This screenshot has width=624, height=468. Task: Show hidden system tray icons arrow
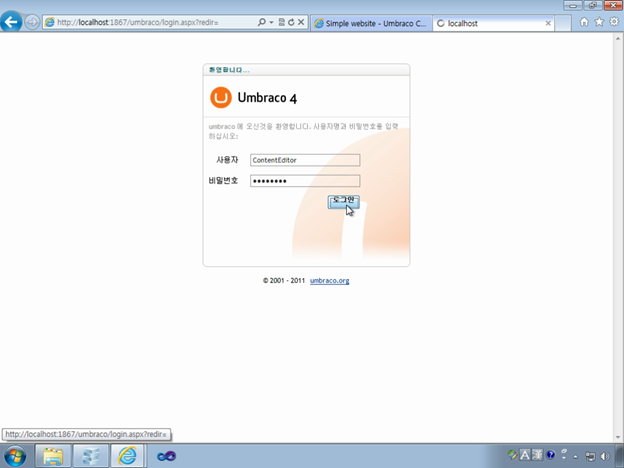click(x=575, y=457)
